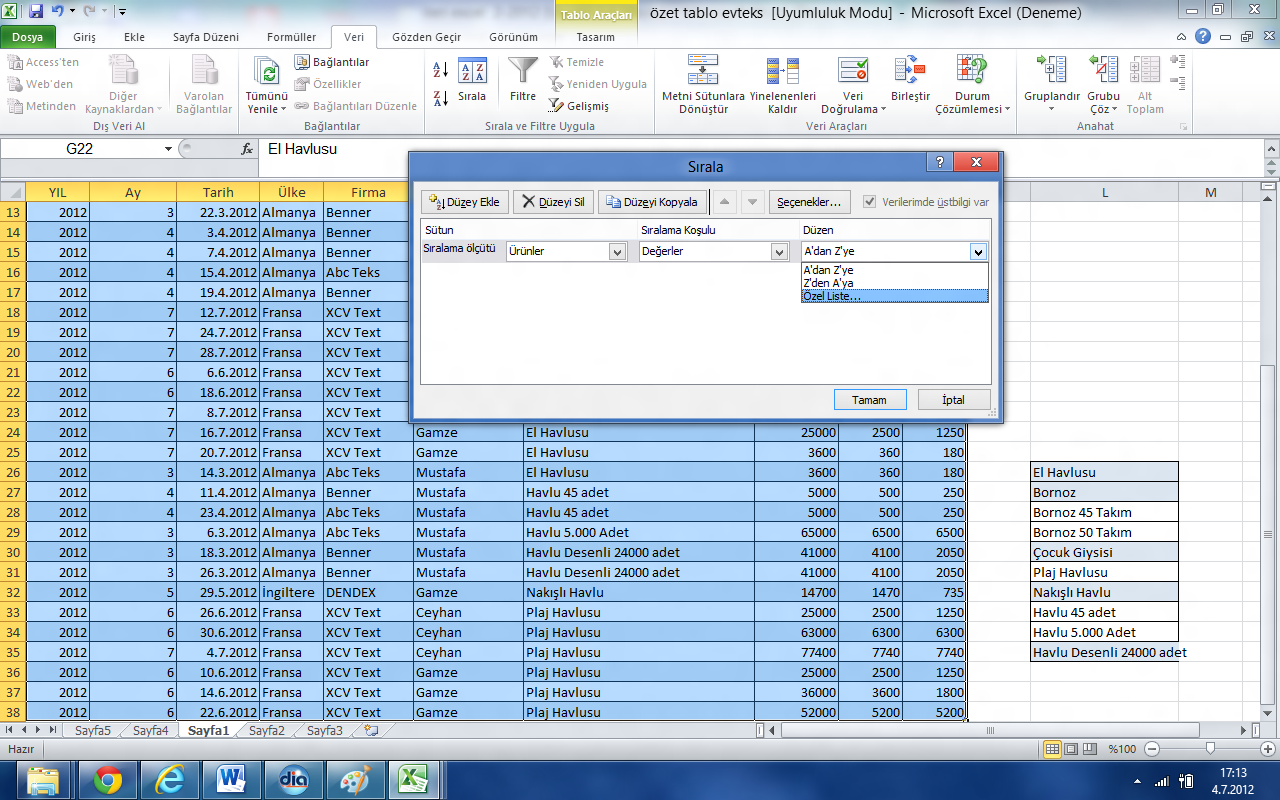Click the zoom slider in status bar
The width and height of the screenshot is (1280, 800).
pos(1210,749)
